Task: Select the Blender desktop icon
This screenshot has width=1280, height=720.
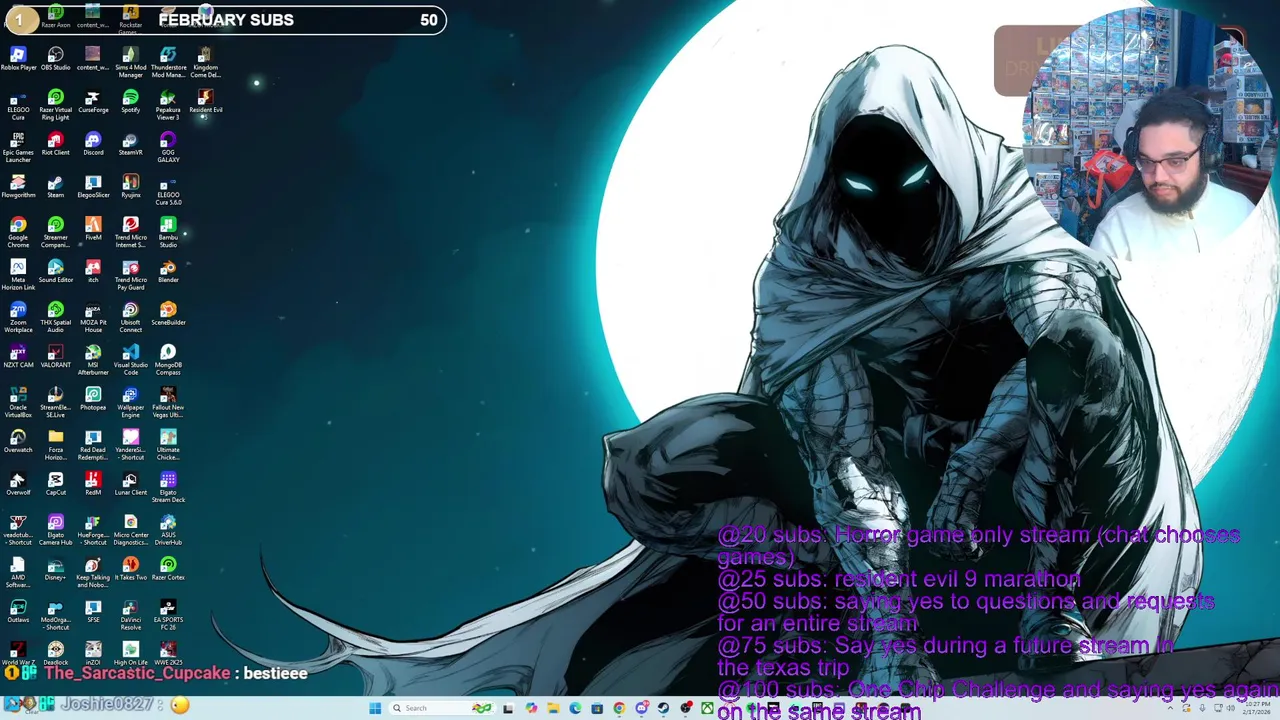Action: tap(168, 271)
